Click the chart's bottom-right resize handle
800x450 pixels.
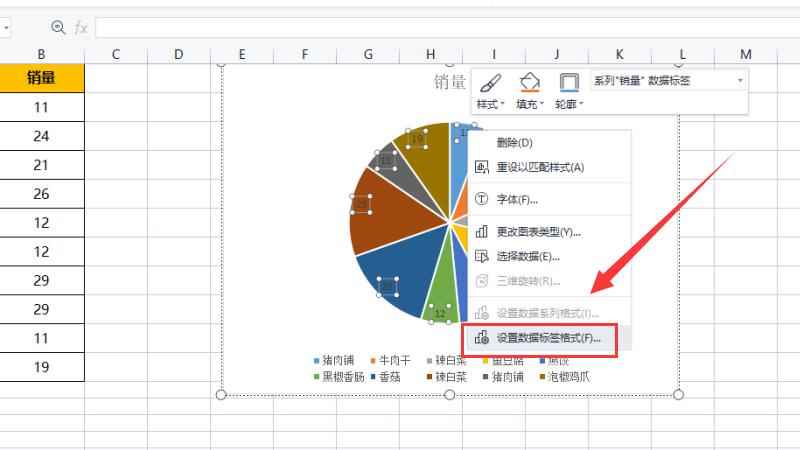click(678, 394)
